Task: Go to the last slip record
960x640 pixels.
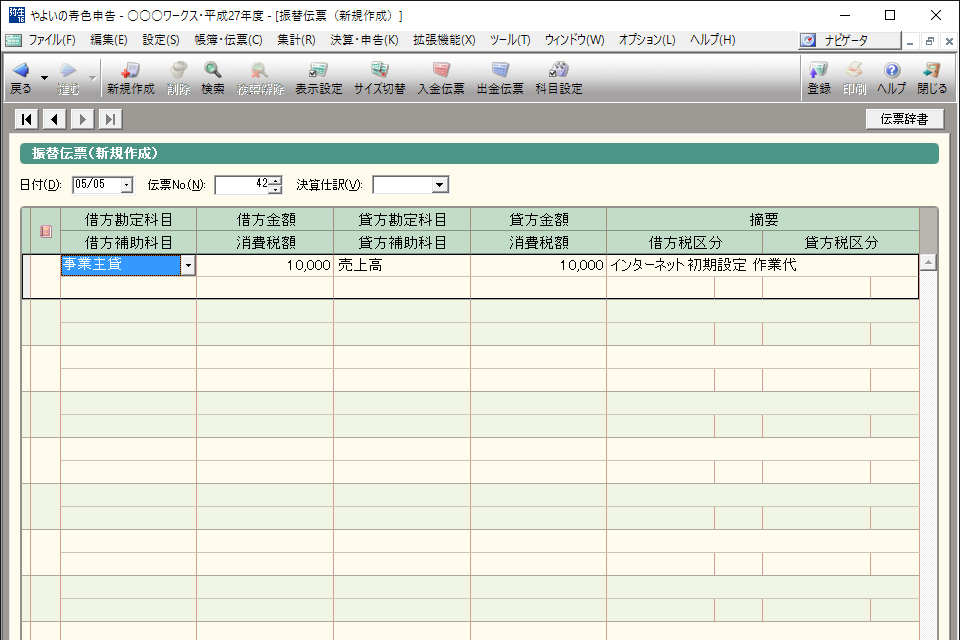Action: click(110, 119)
